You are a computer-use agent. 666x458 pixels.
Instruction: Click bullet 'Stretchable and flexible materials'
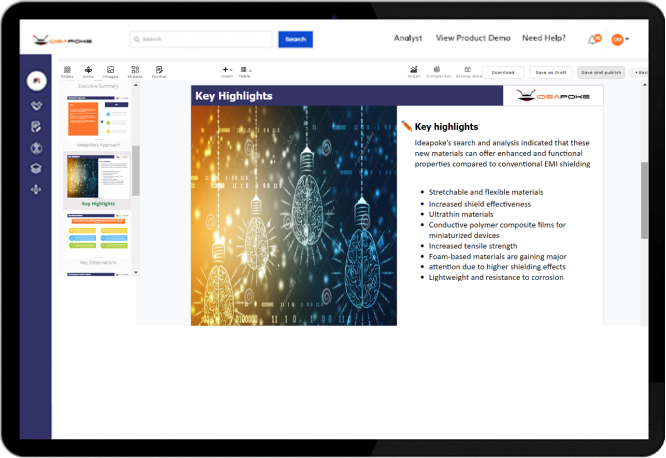[486, 192]
